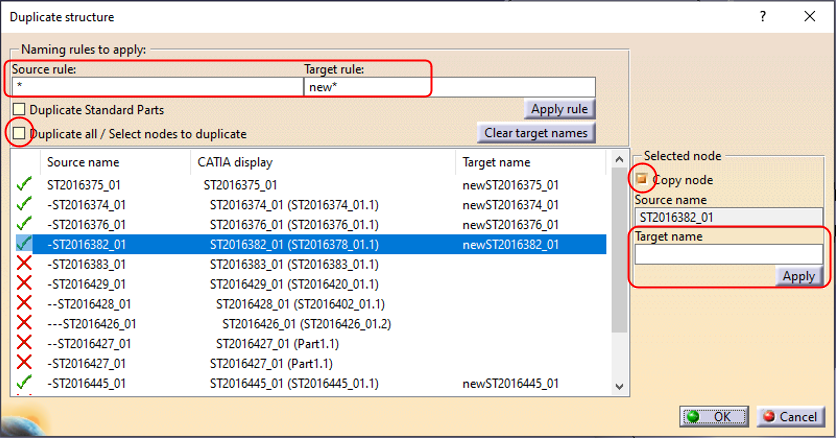The image size is (836, 438).
Task: Confirm the dialog with OK
Action: [x=711, y=416]
